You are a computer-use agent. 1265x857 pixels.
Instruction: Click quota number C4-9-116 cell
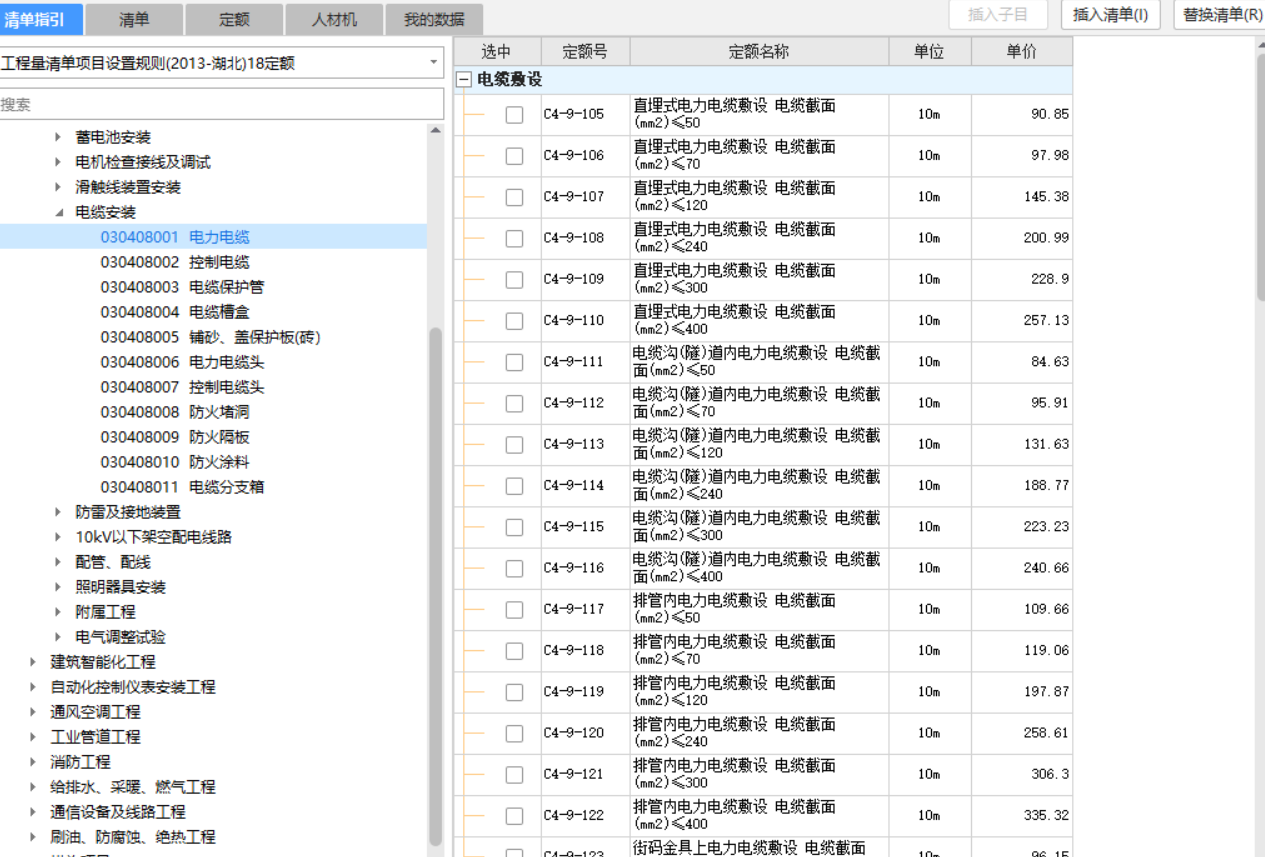(x=585, y=568)
